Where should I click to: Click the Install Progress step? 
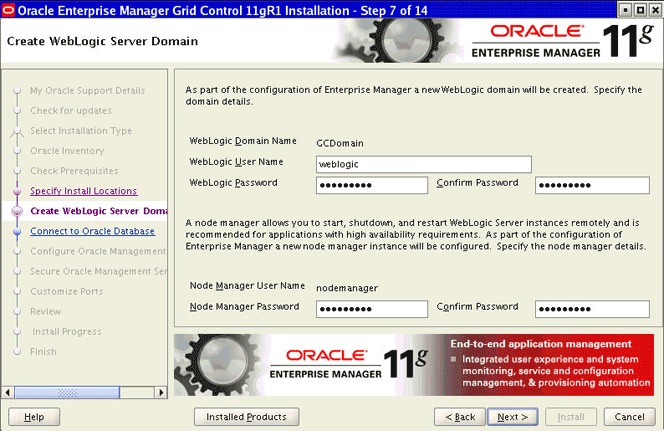point(67,332)
